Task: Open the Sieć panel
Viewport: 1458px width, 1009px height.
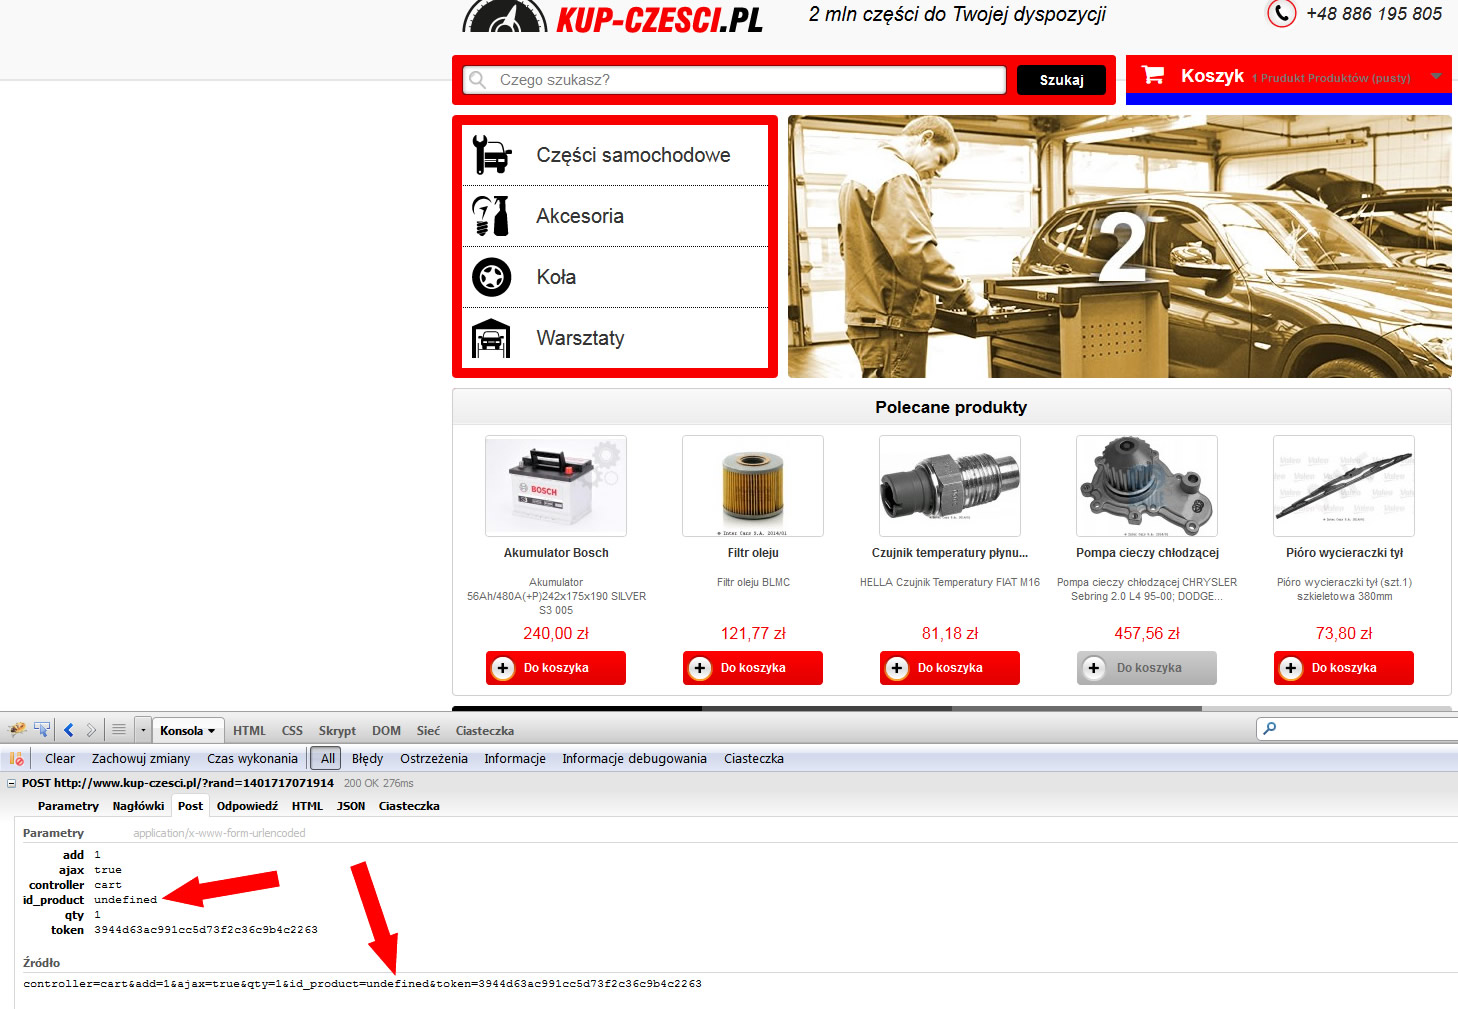Action: [428, 731]
